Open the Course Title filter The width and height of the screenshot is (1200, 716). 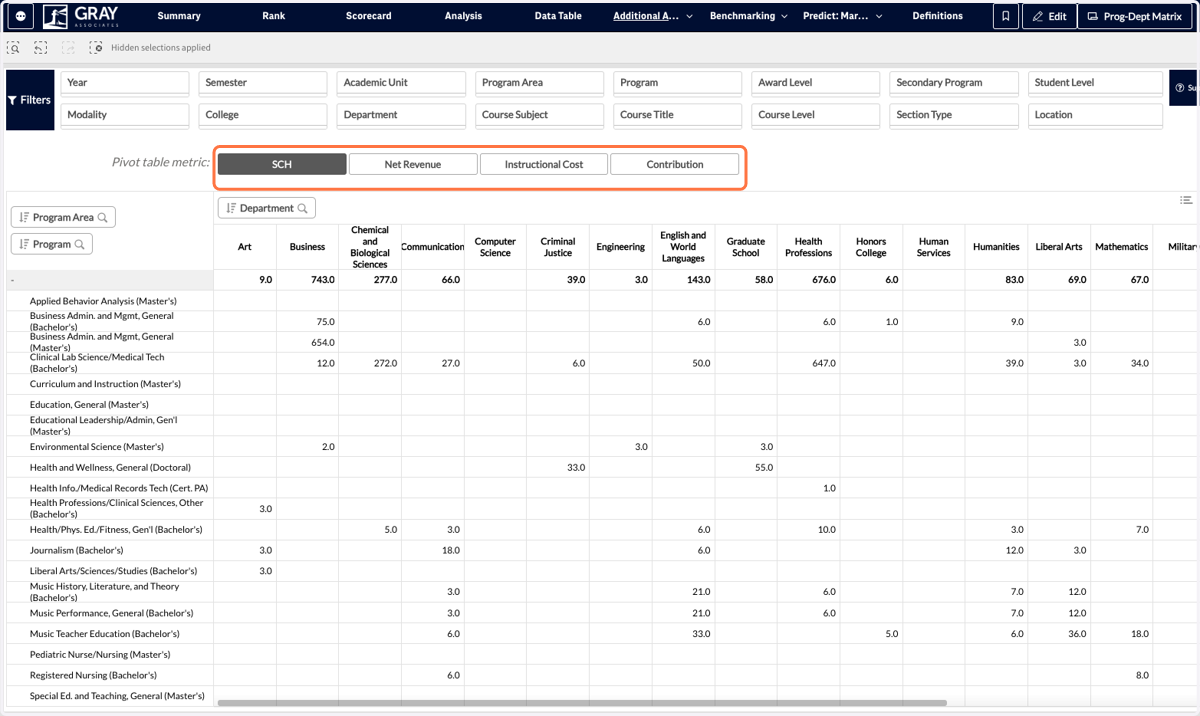tap(677, 115)
